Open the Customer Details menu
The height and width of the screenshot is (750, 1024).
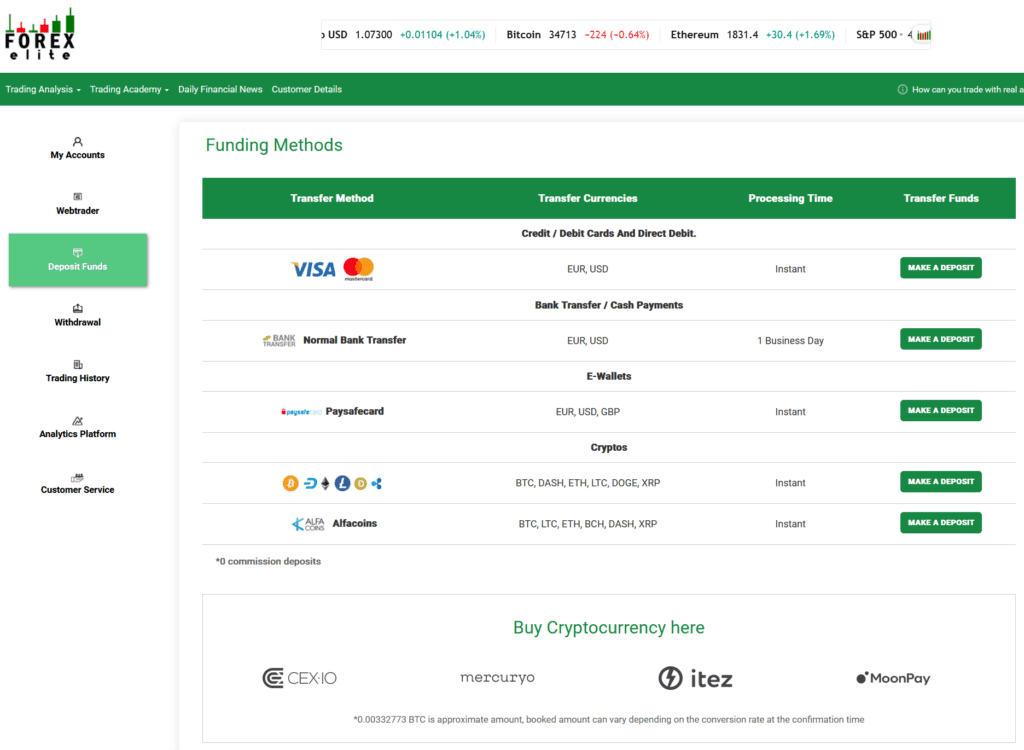coord(306,89)
